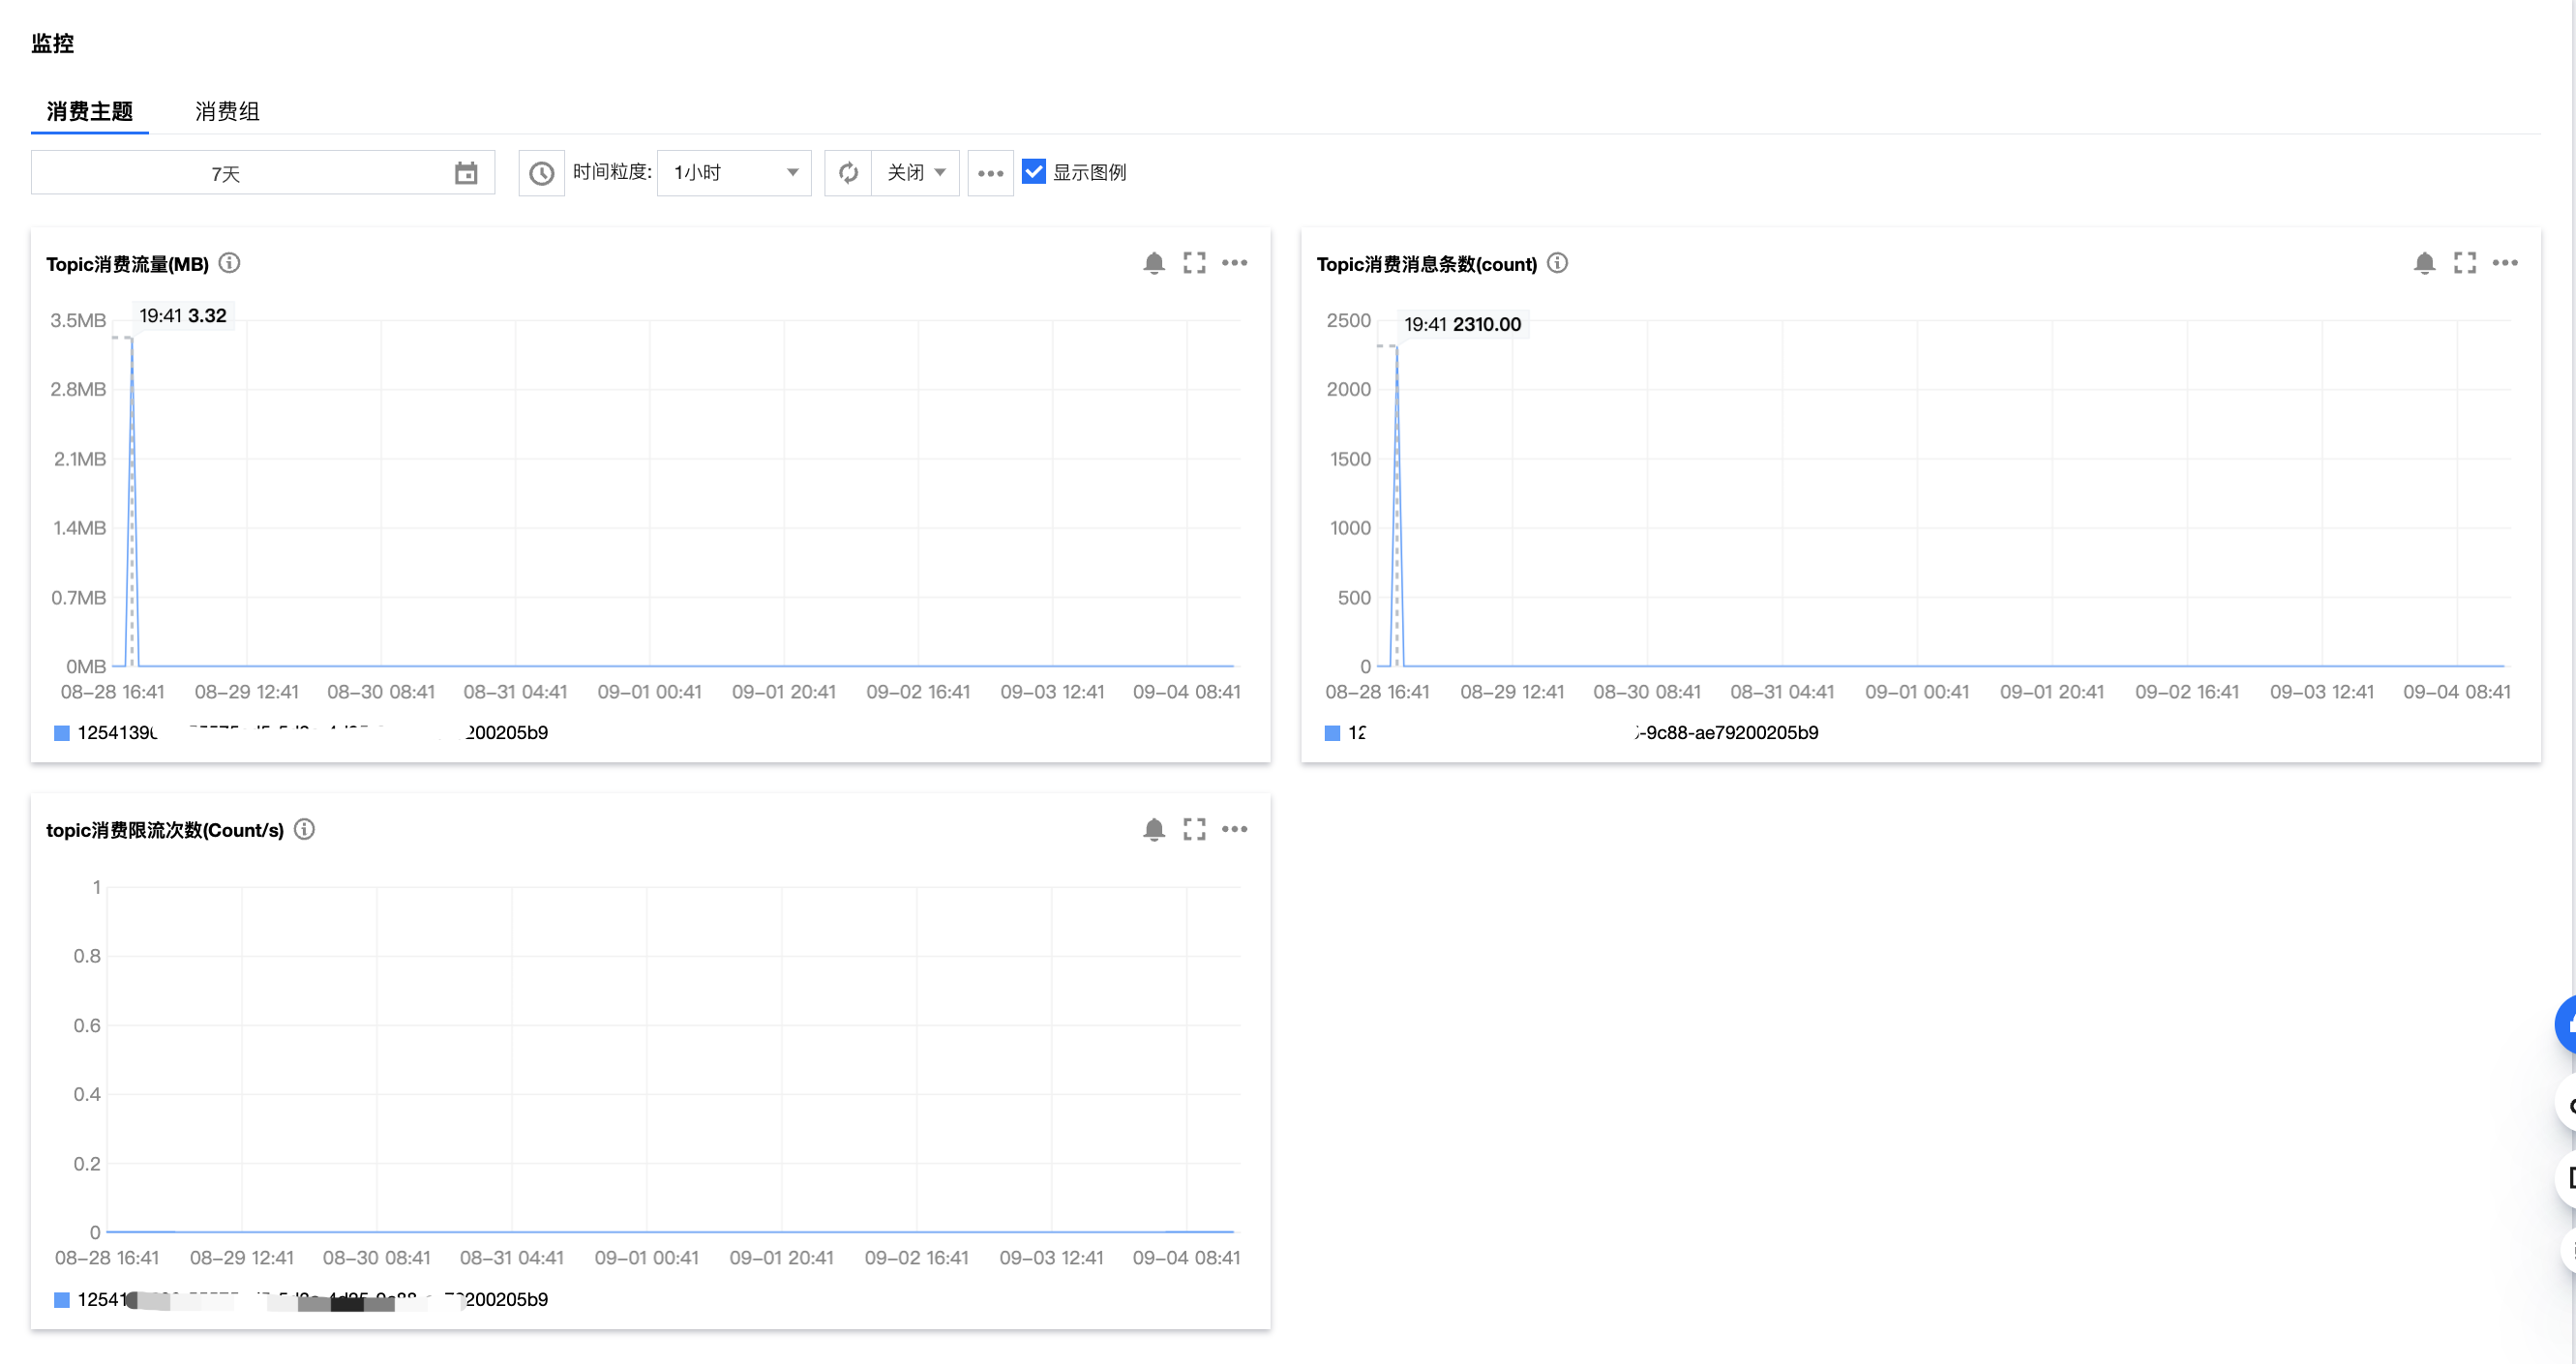Click the toolbar more options button
This screenshot has height=1364, width=2576.
990,173
